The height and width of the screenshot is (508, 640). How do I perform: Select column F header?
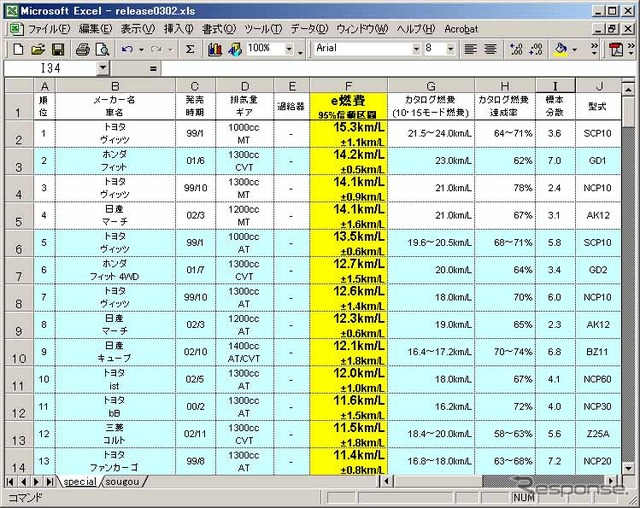click(348, 86)
